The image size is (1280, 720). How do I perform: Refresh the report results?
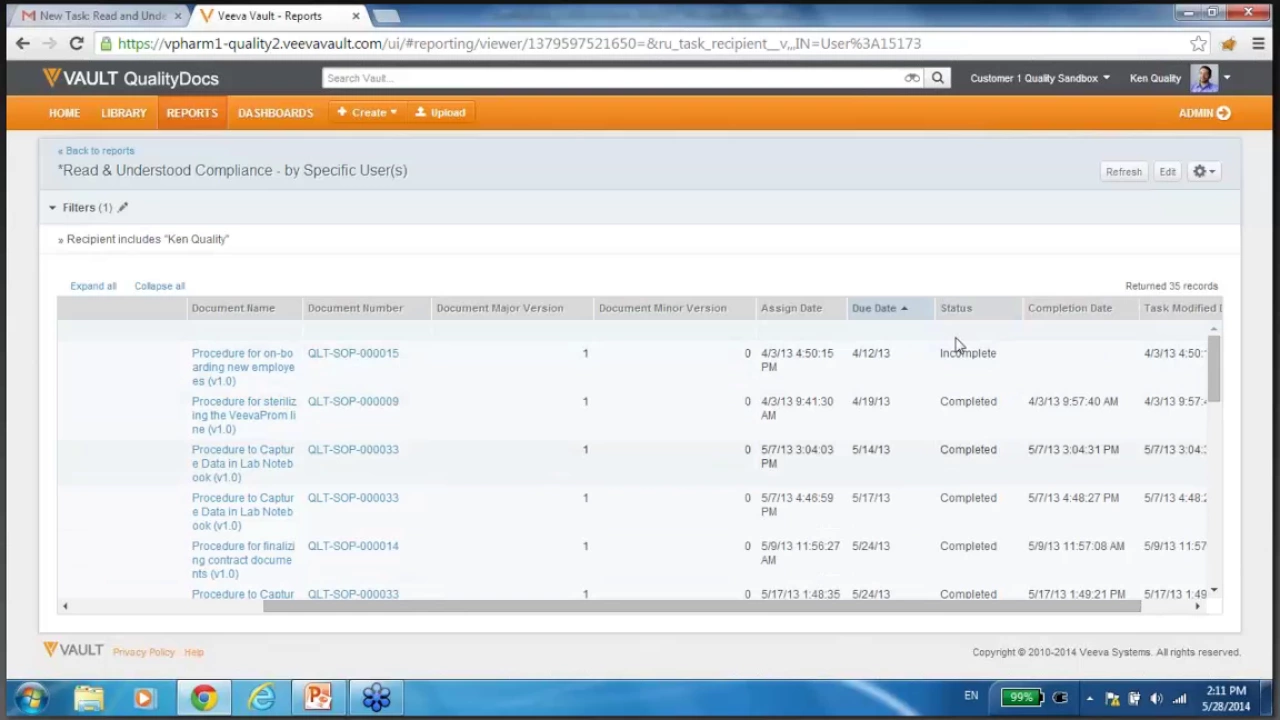pos(1123,172)
